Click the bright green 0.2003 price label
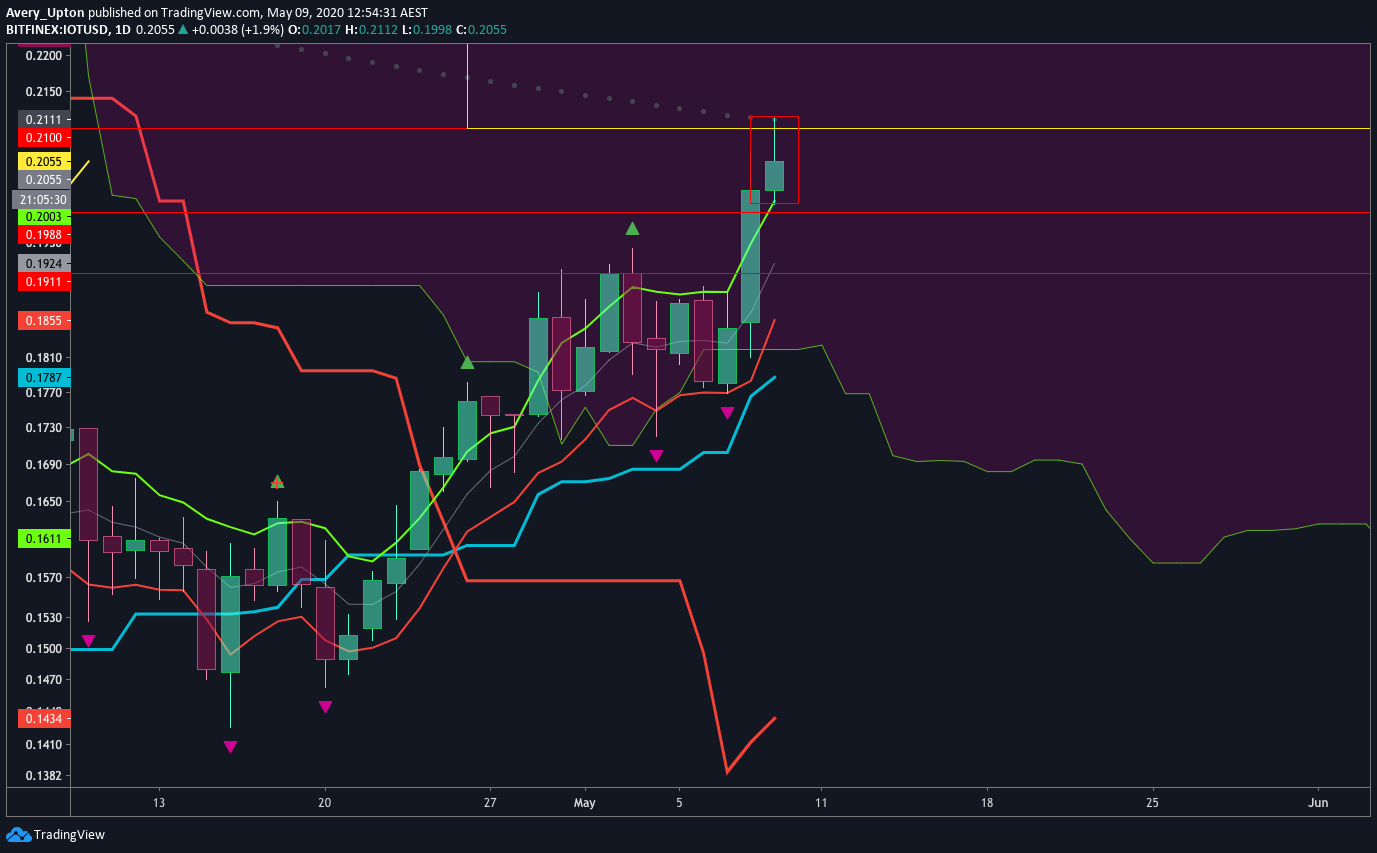The width and height of the screenshot is (1377, 853). click(44, 216)
